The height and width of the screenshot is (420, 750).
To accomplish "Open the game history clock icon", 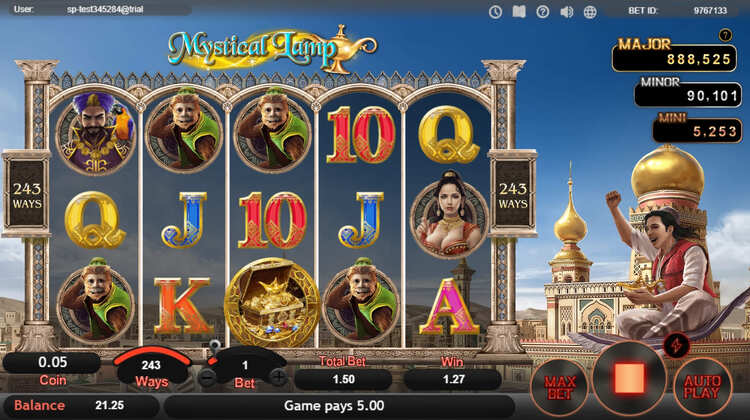I will tap(495, 11).
